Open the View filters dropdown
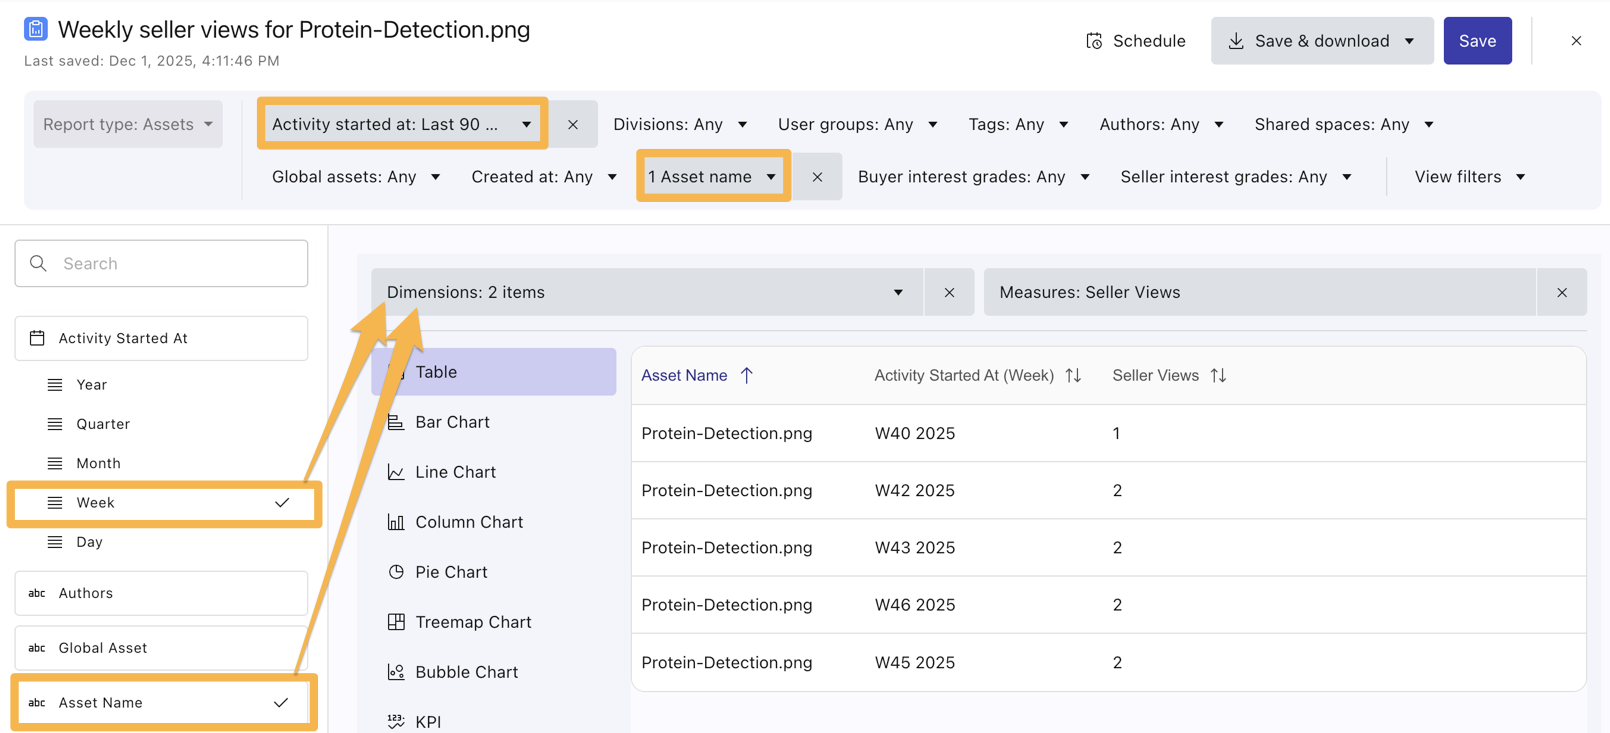1610x733 pixels. [x=1469, y=177]
